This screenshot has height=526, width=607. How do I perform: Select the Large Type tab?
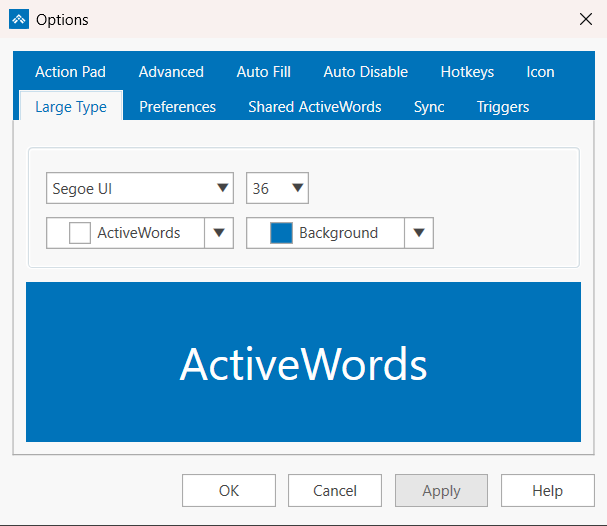pyautogui.click(x=71, y=106)
